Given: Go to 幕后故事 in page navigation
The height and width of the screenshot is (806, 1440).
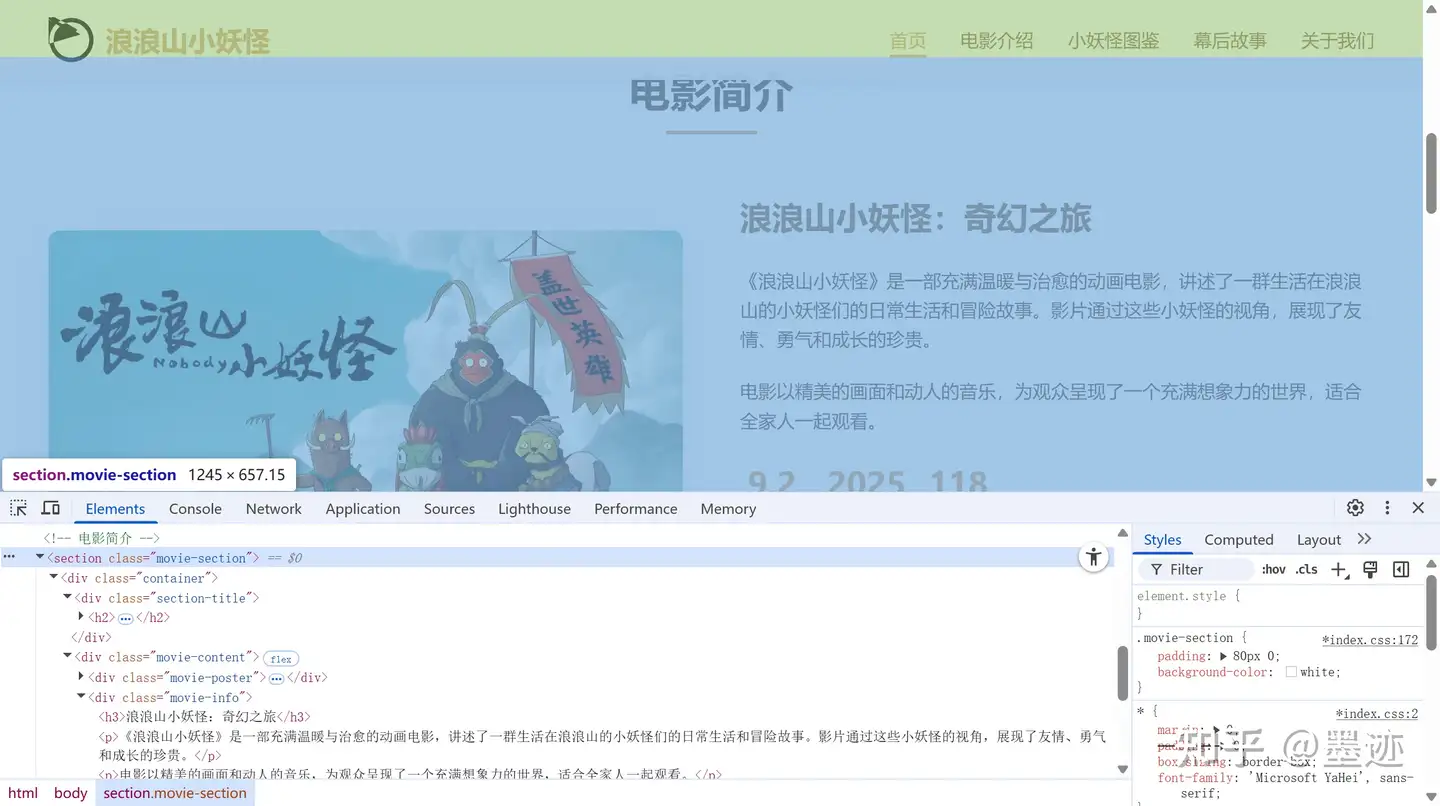Looking at the screenshot, I should tap(1230, 41).
